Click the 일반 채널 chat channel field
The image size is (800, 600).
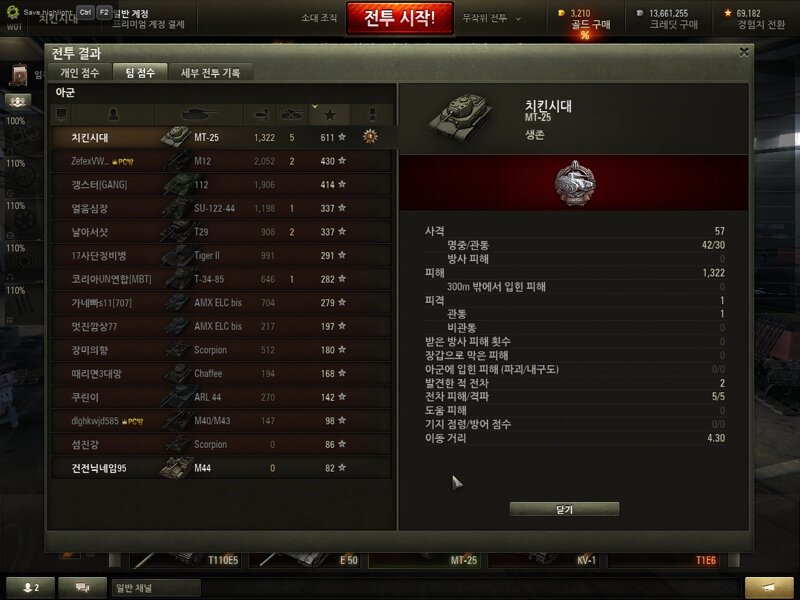point(156,588)
